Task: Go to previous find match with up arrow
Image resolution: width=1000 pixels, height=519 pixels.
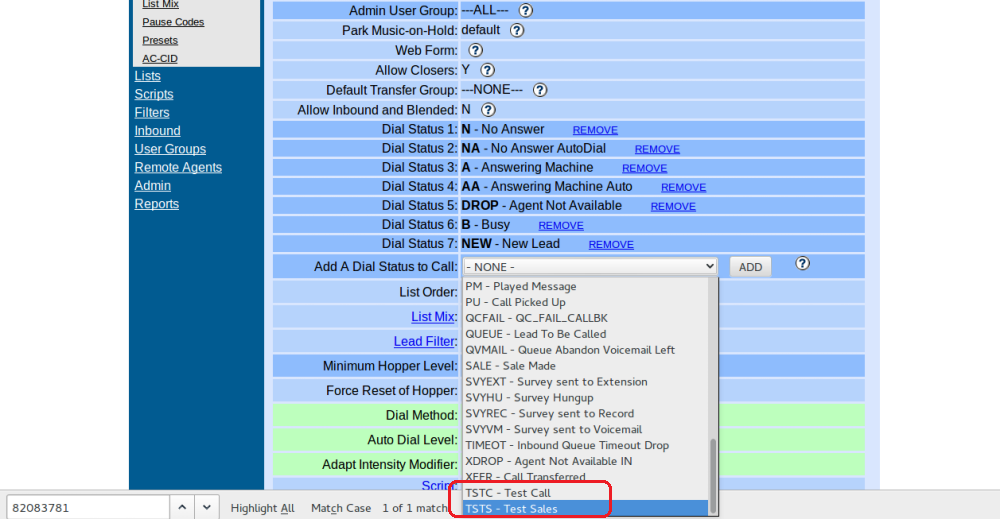Action: pos(182,508)
